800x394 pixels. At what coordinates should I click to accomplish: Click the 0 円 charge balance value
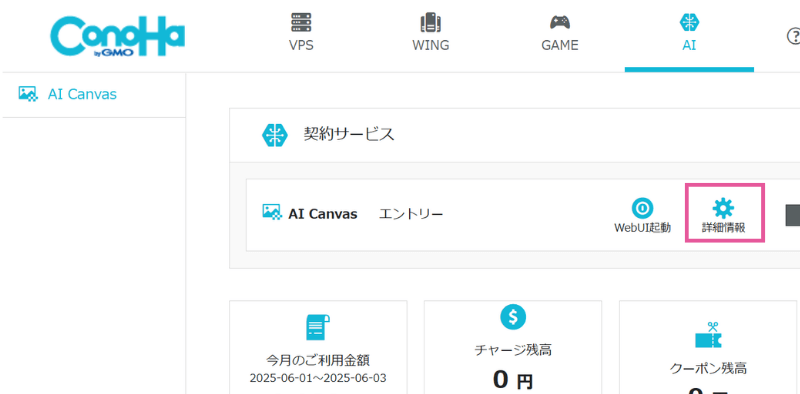click(513, 380)
